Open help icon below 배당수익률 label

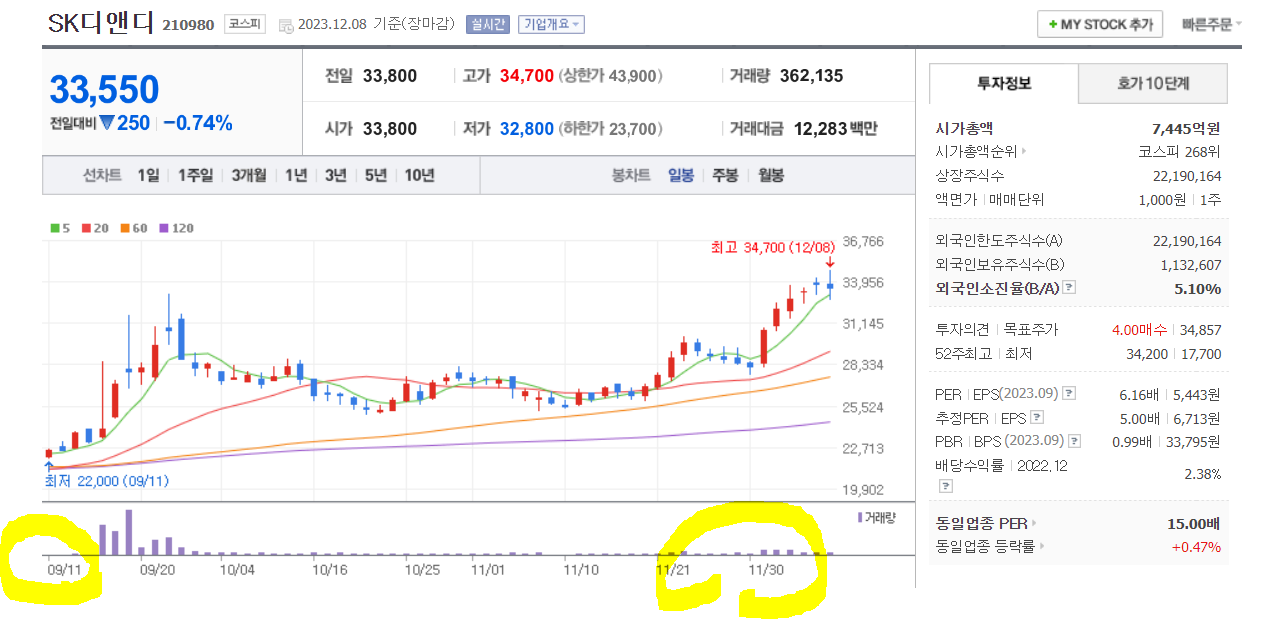[x=945, y=486]
